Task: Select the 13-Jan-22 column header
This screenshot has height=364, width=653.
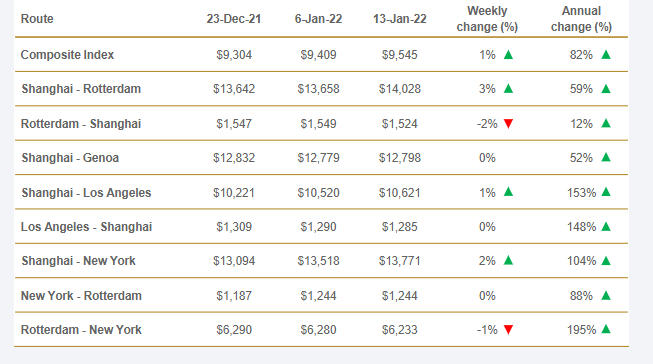Action: tap(399, 19)
